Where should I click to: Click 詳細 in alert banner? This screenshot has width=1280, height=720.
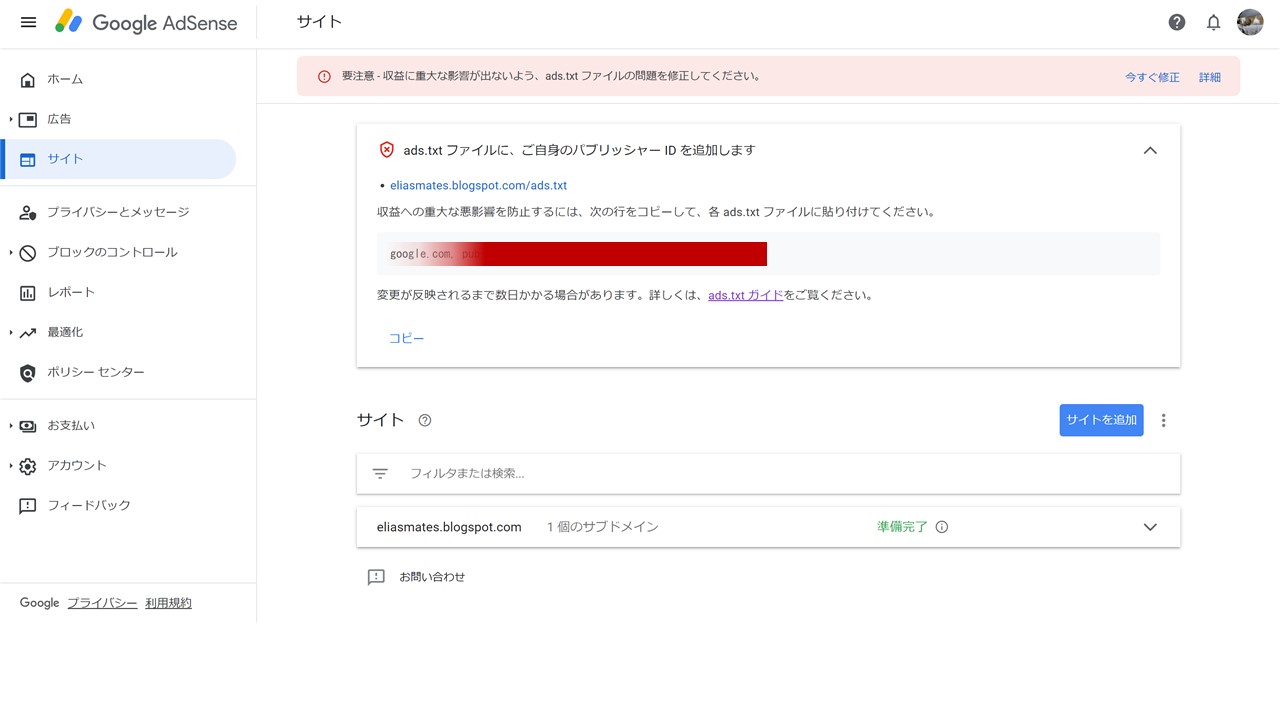1210,77
